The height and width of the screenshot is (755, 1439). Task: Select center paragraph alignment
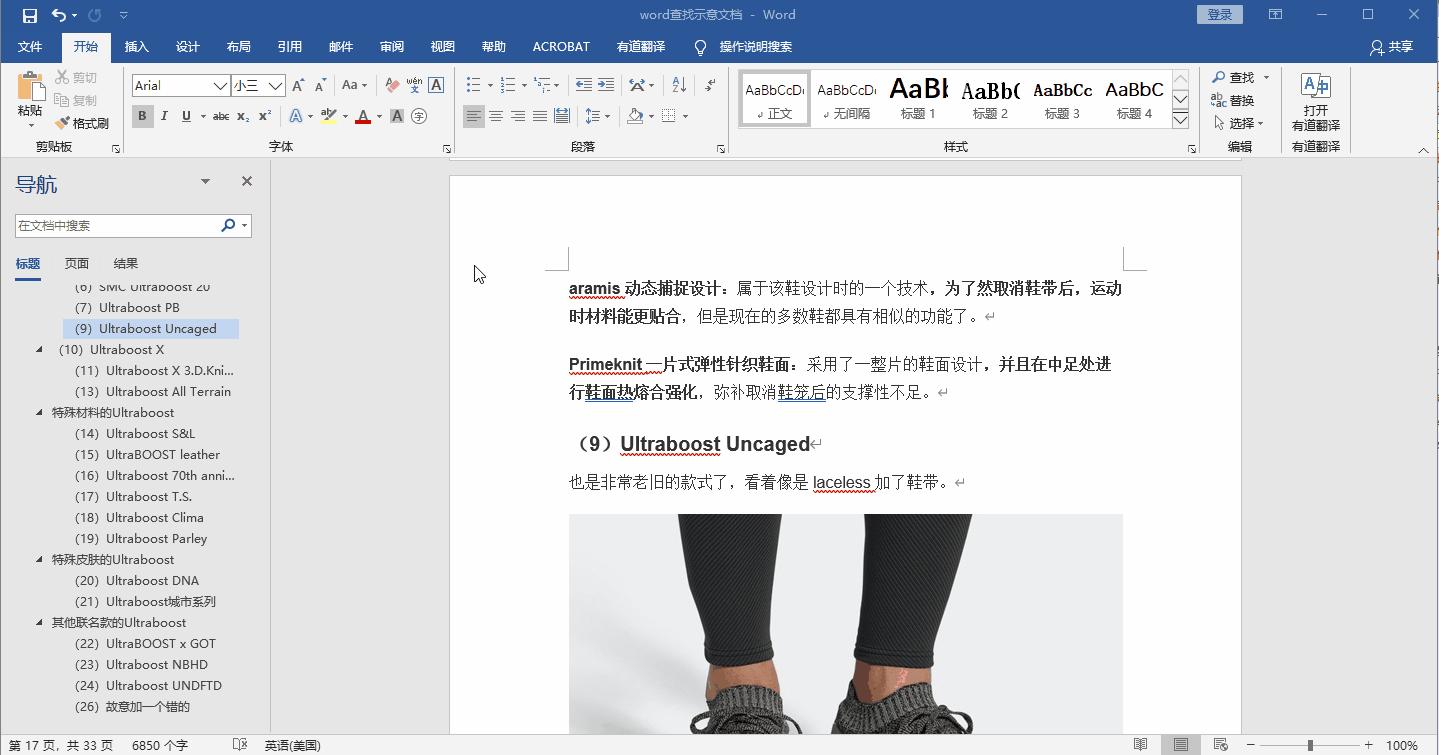pyautogui.click(x=496, y=116)
